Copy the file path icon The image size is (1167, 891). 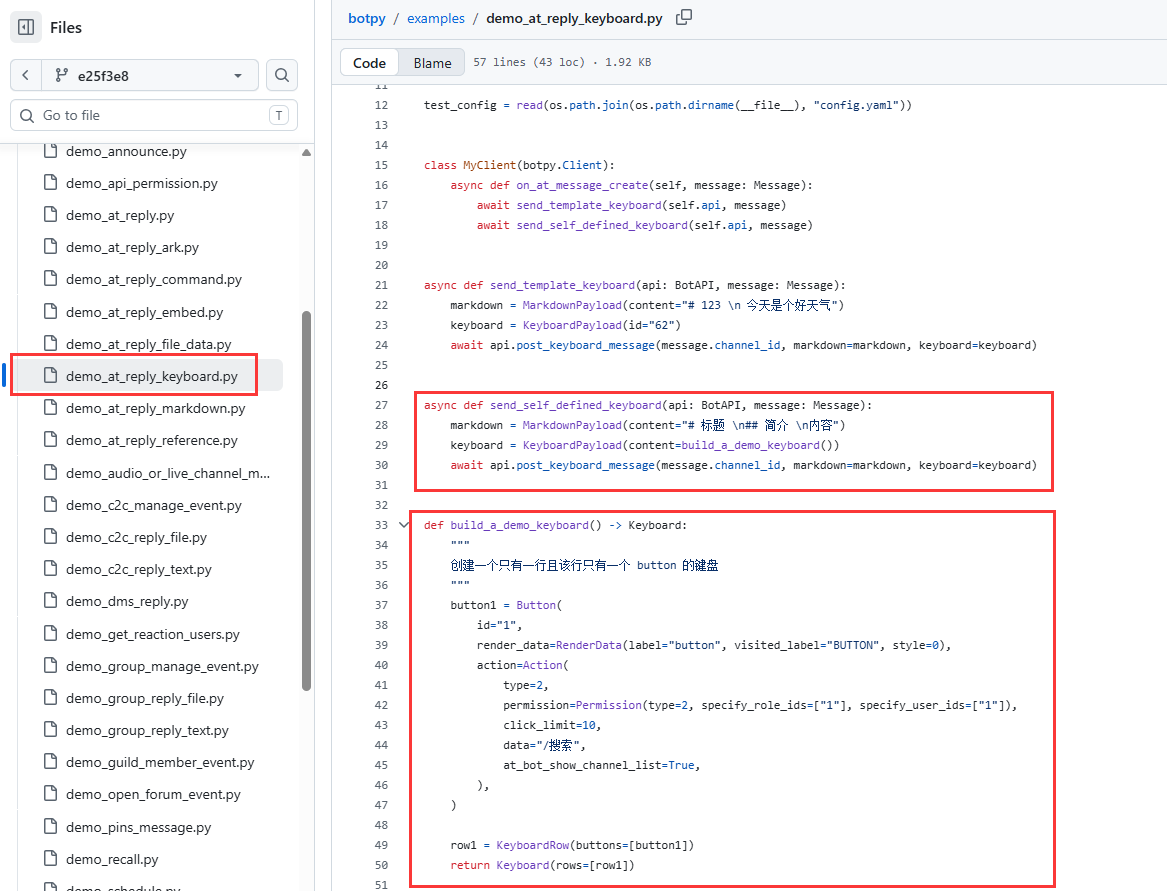pos(683,17)
